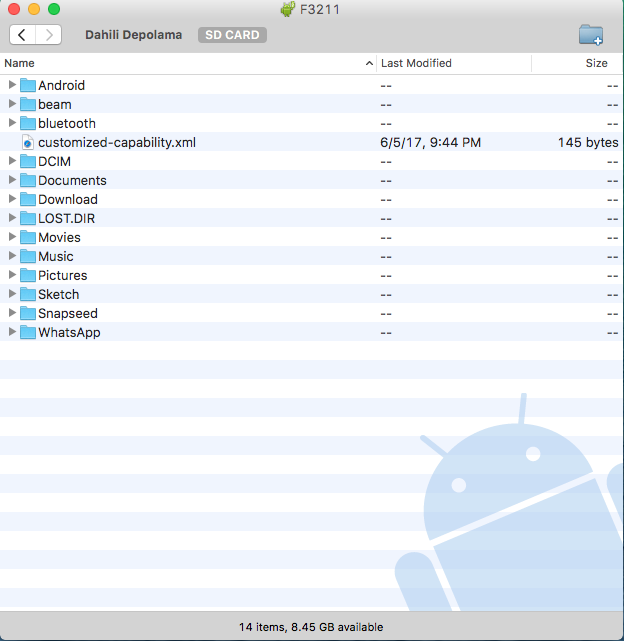Select the 'bluetooth' folder name
624x641 pixels.
(x=67, y=123)
